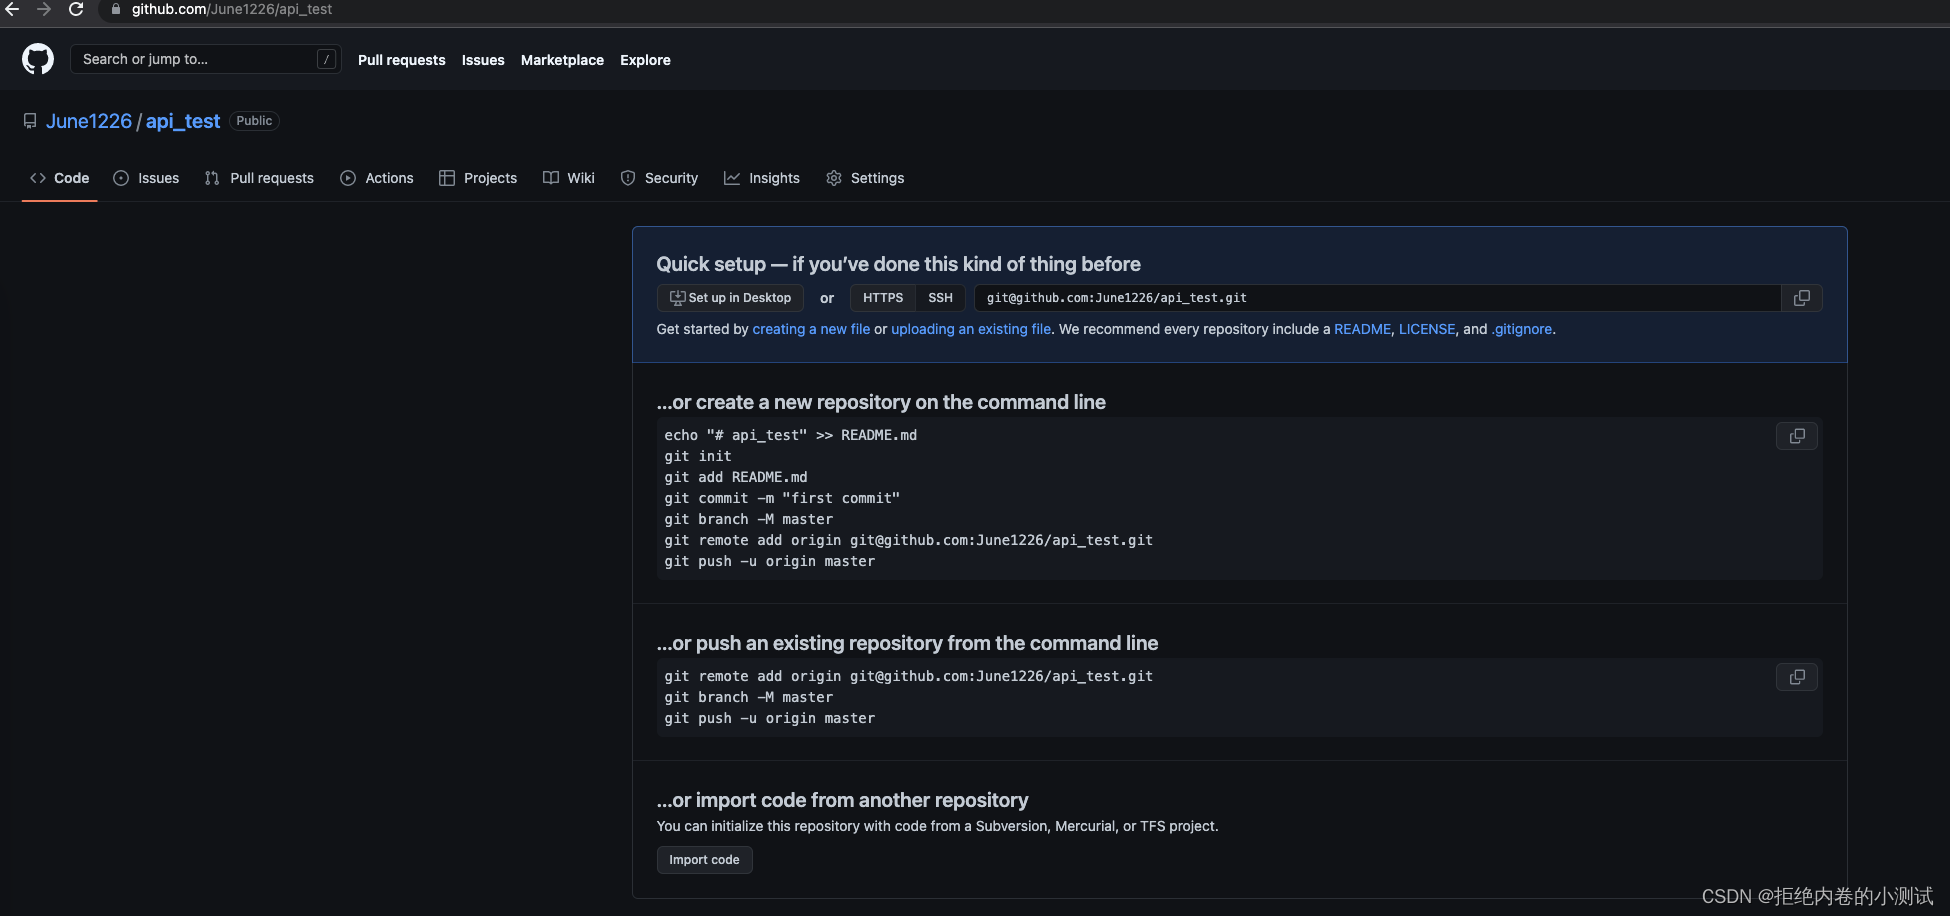
Task: Copy the new repository command block
Action: click(1797, 436)
